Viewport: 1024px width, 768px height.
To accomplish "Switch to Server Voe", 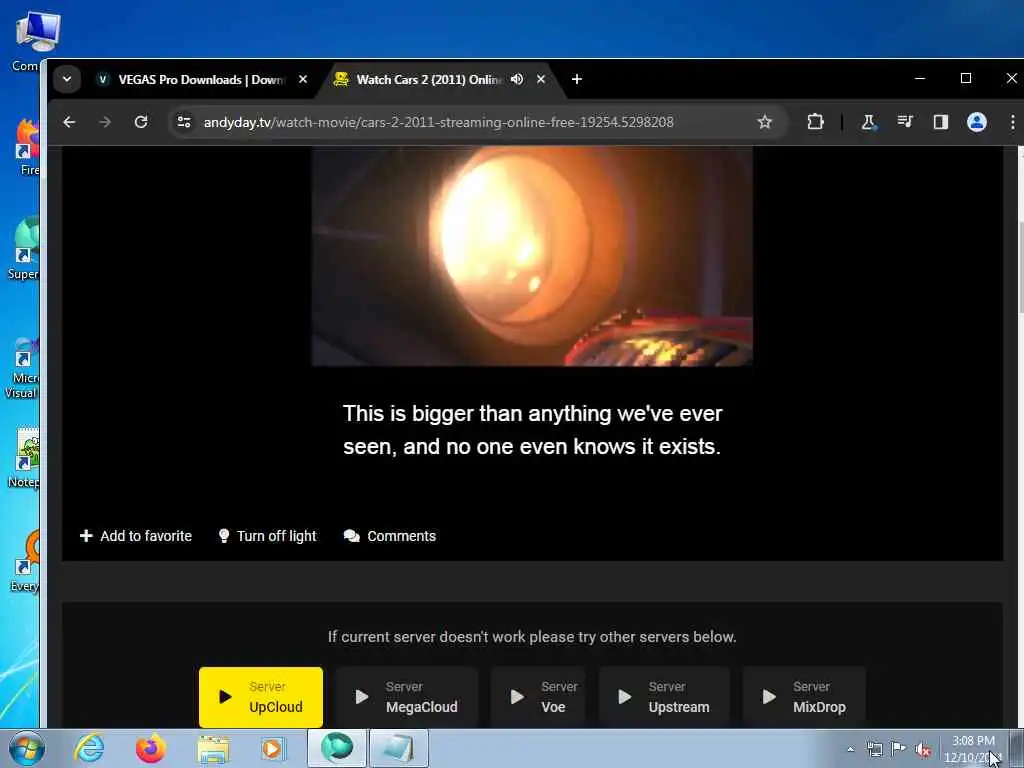I will (x=538, y=697).
